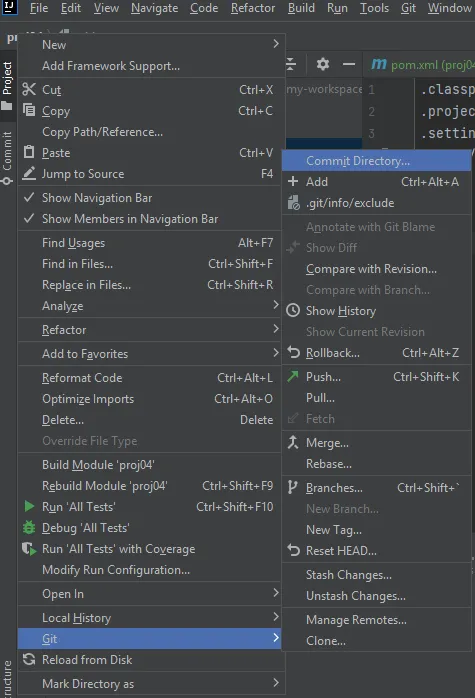Click the Reload from Disk icon
This screenshot has width=475, height=698.
coord(29,659)
